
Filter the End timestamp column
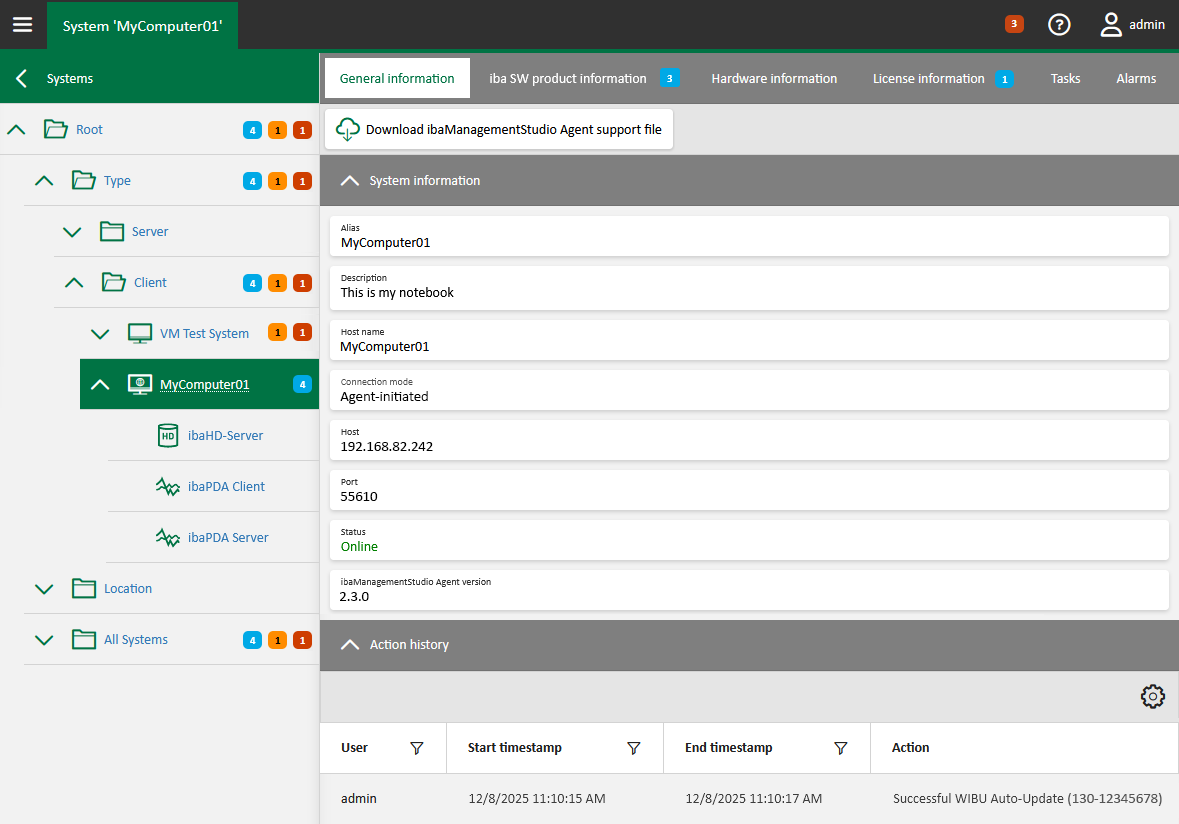840,748
